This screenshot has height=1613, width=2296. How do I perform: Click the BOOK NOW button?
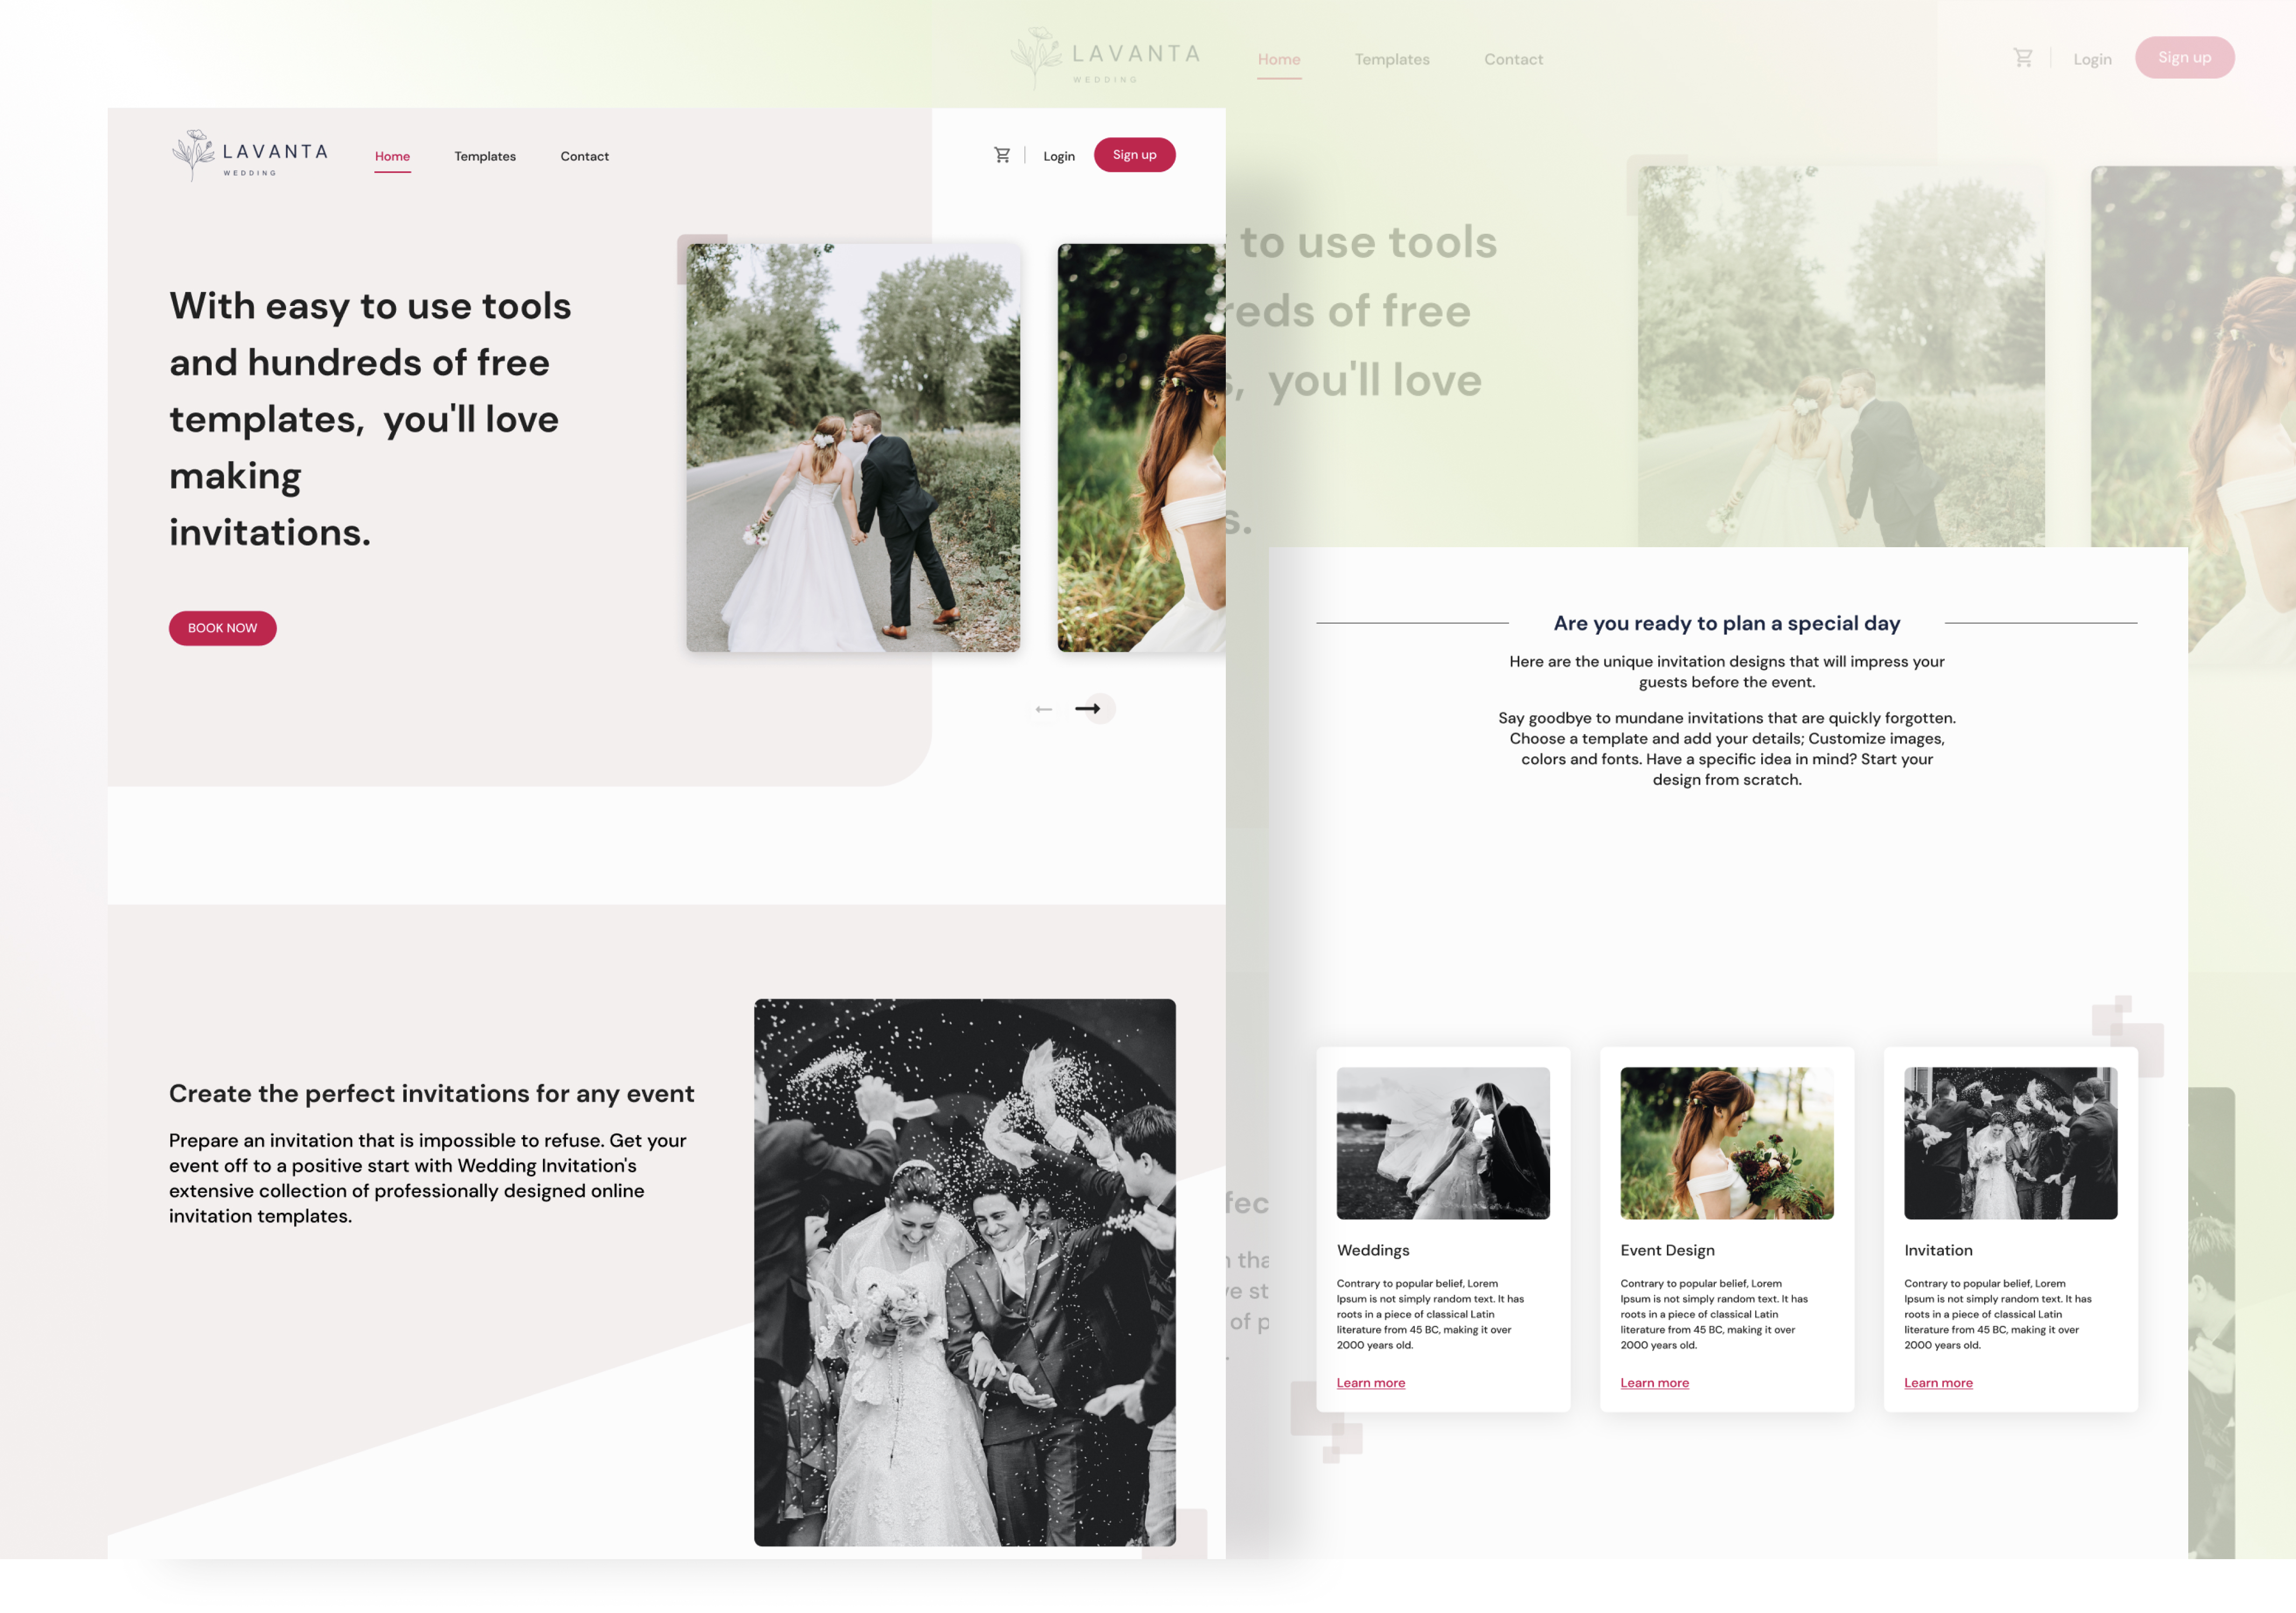pos(222,628)
